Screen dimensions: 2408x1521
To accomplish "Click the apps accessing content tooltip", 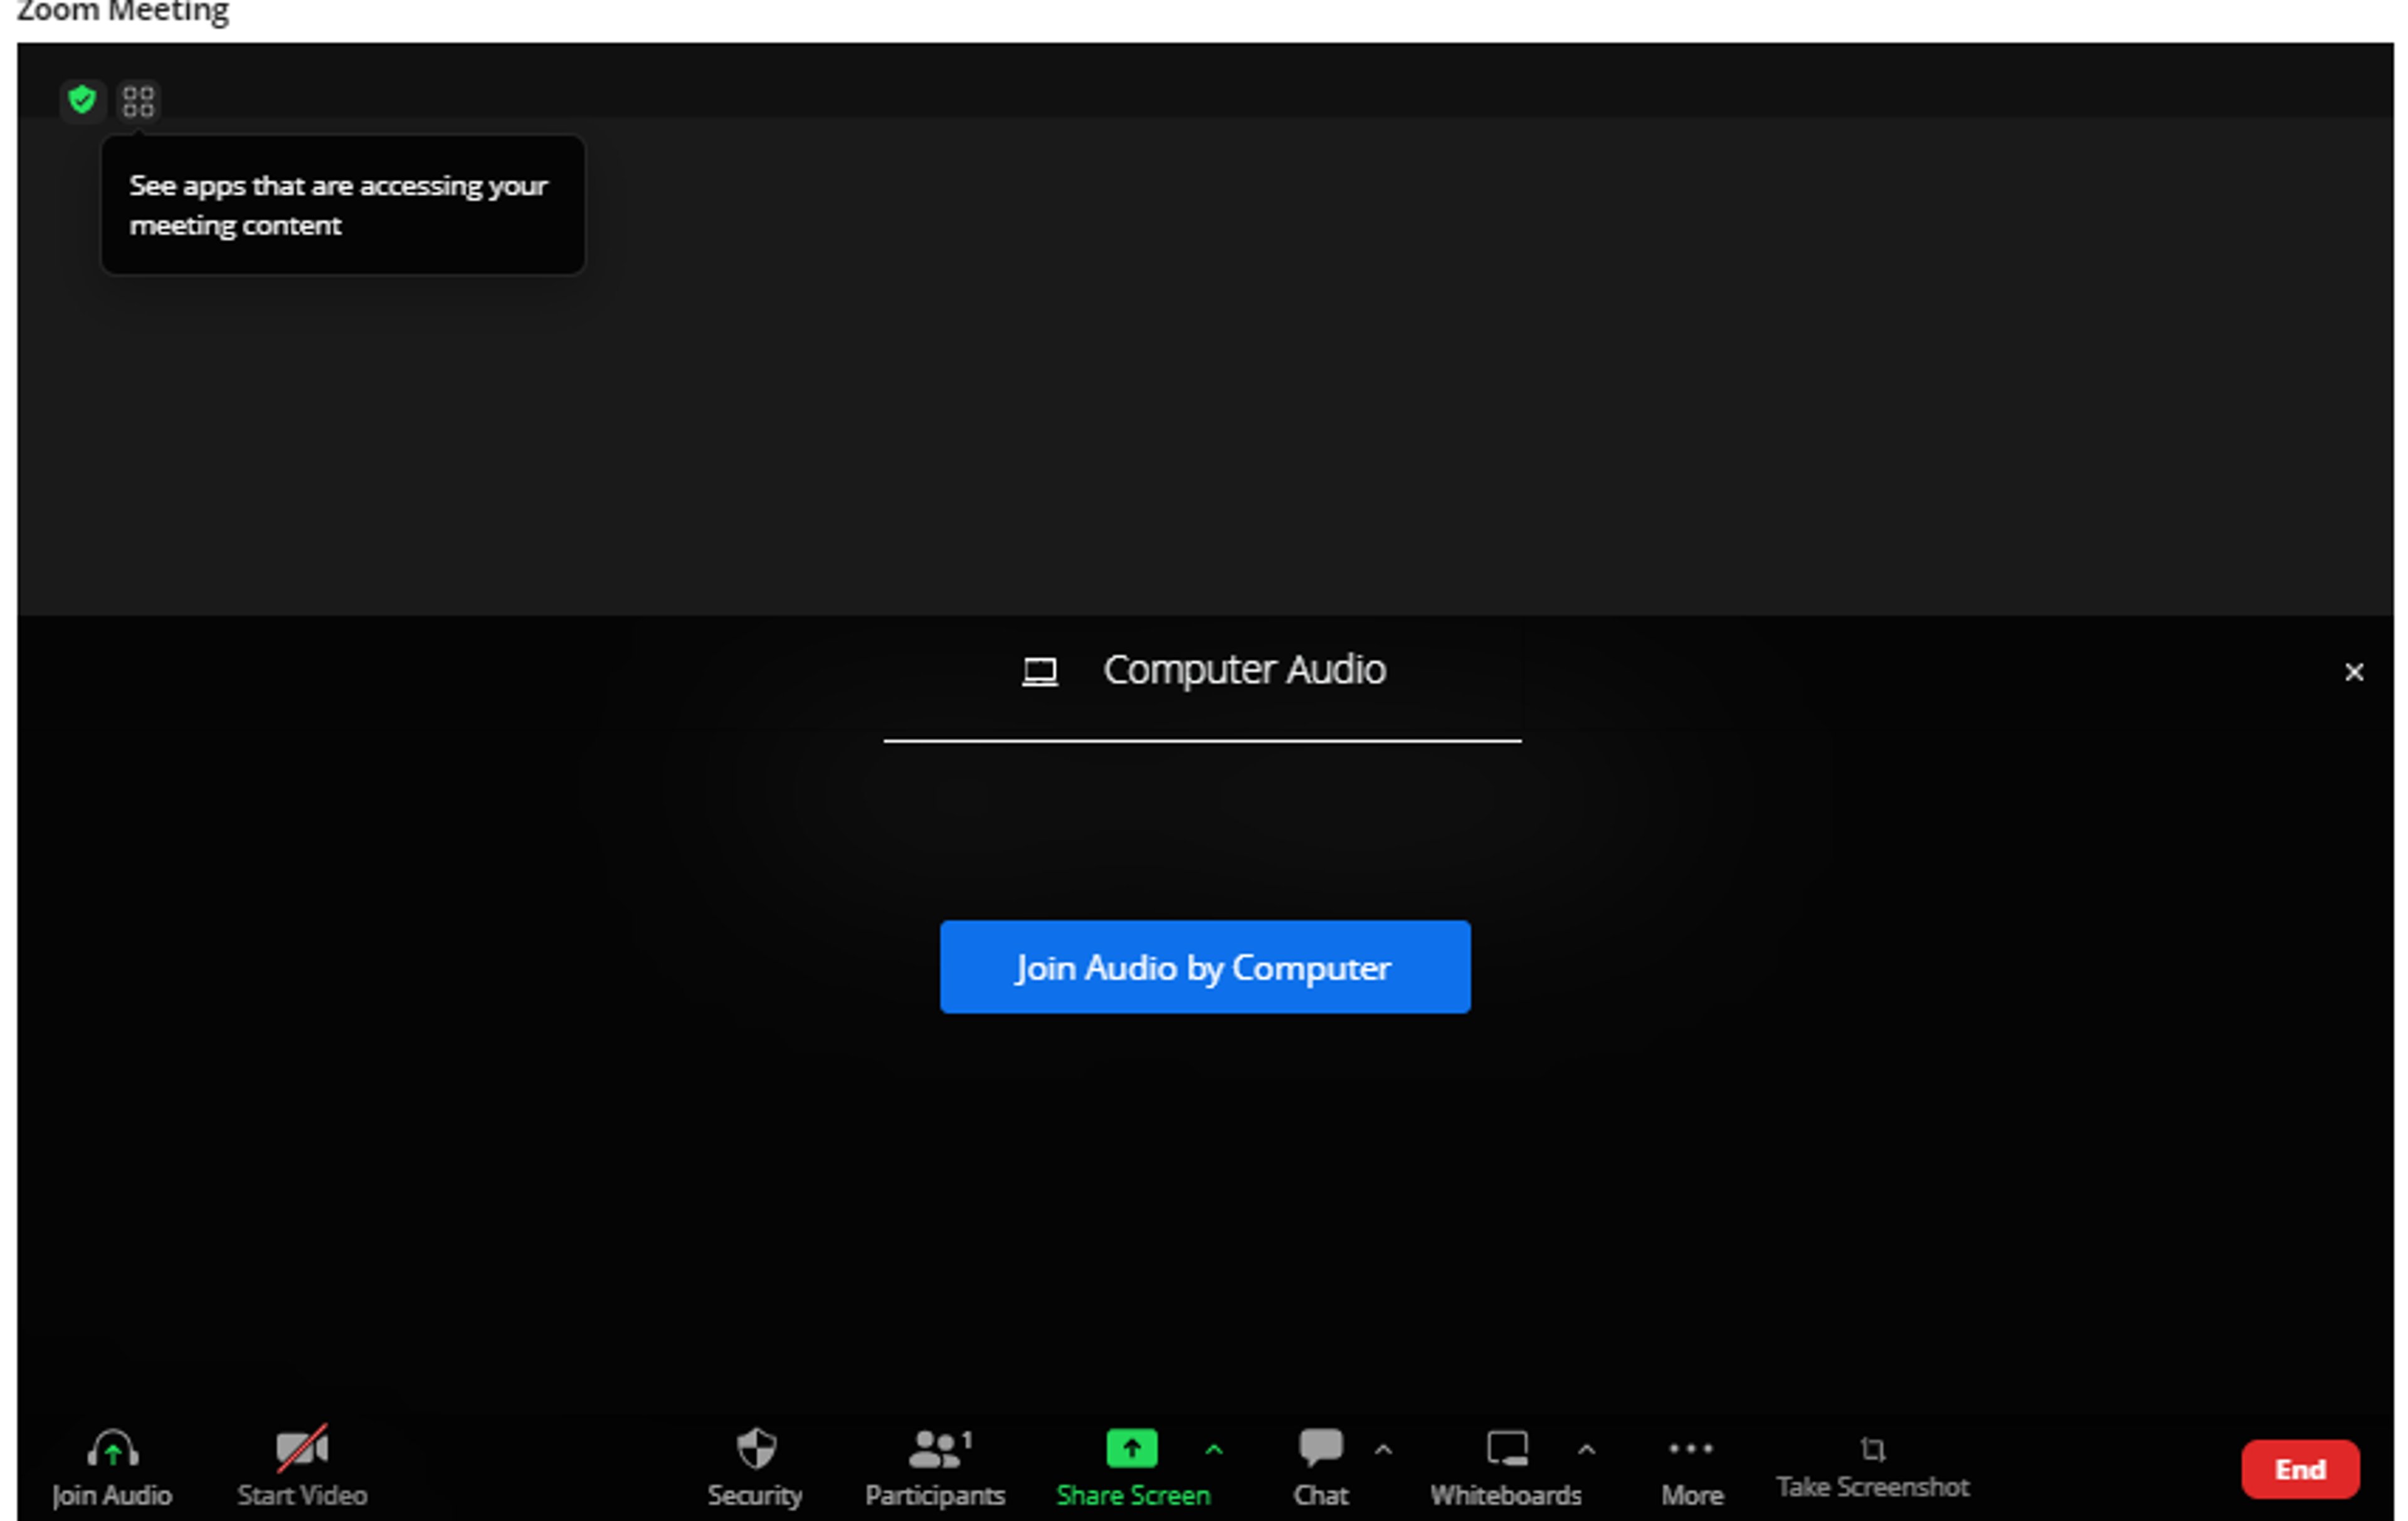I will pyautogui.click(x=342, y=205).
